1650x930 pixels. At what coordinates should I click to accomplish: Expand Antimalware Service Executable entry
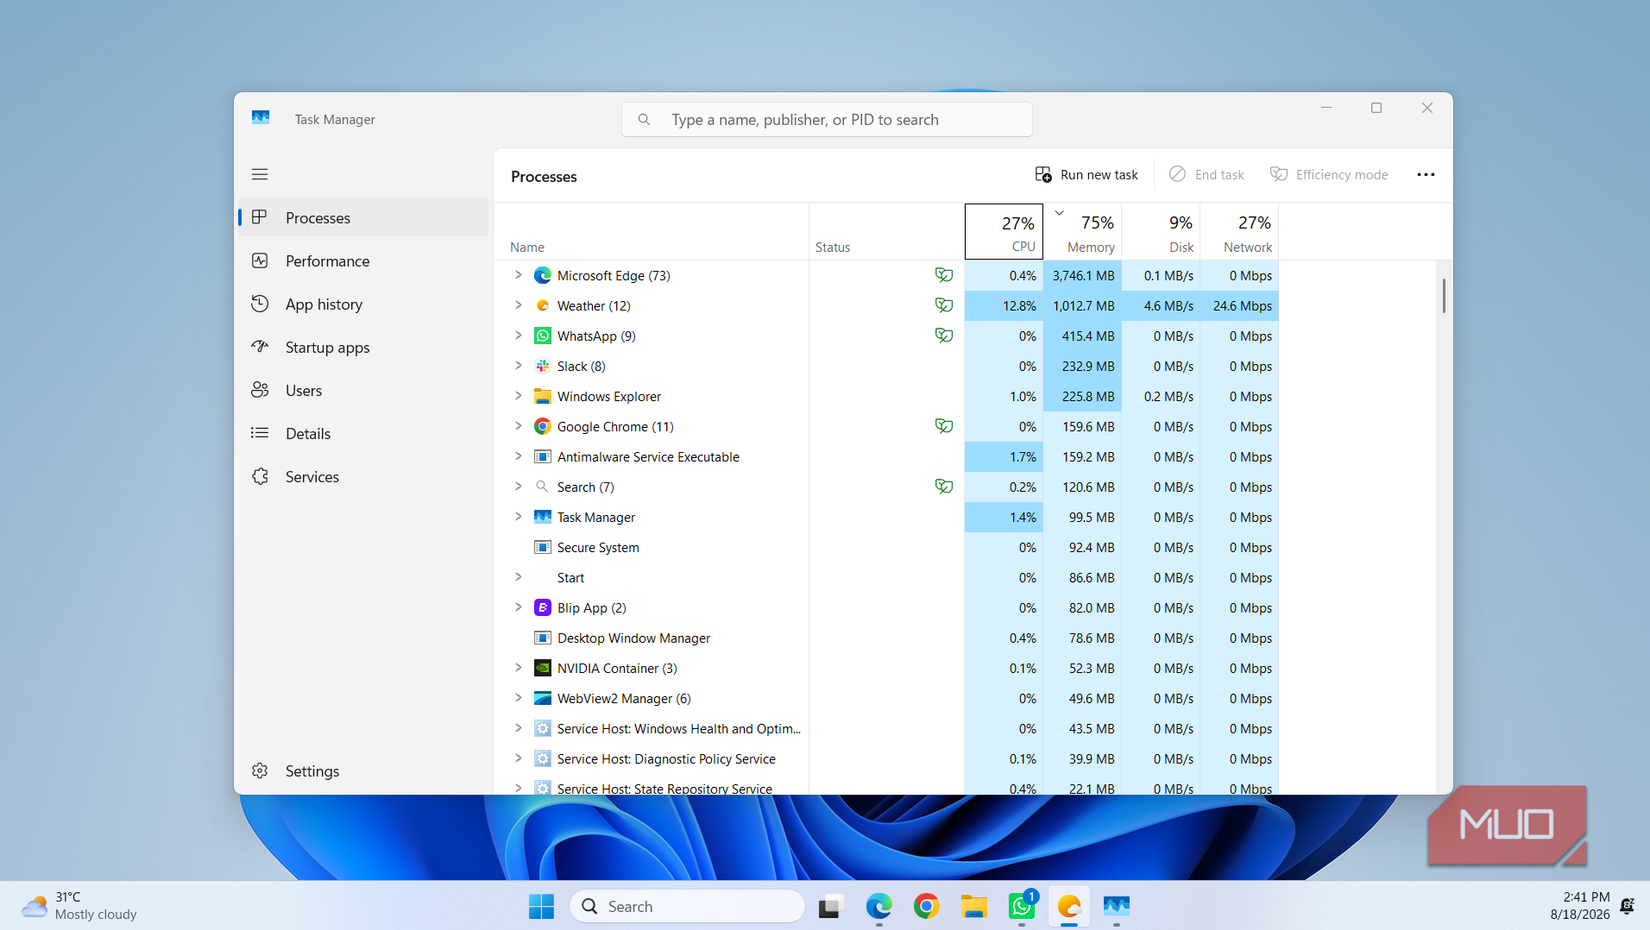(x=518, y=456)
